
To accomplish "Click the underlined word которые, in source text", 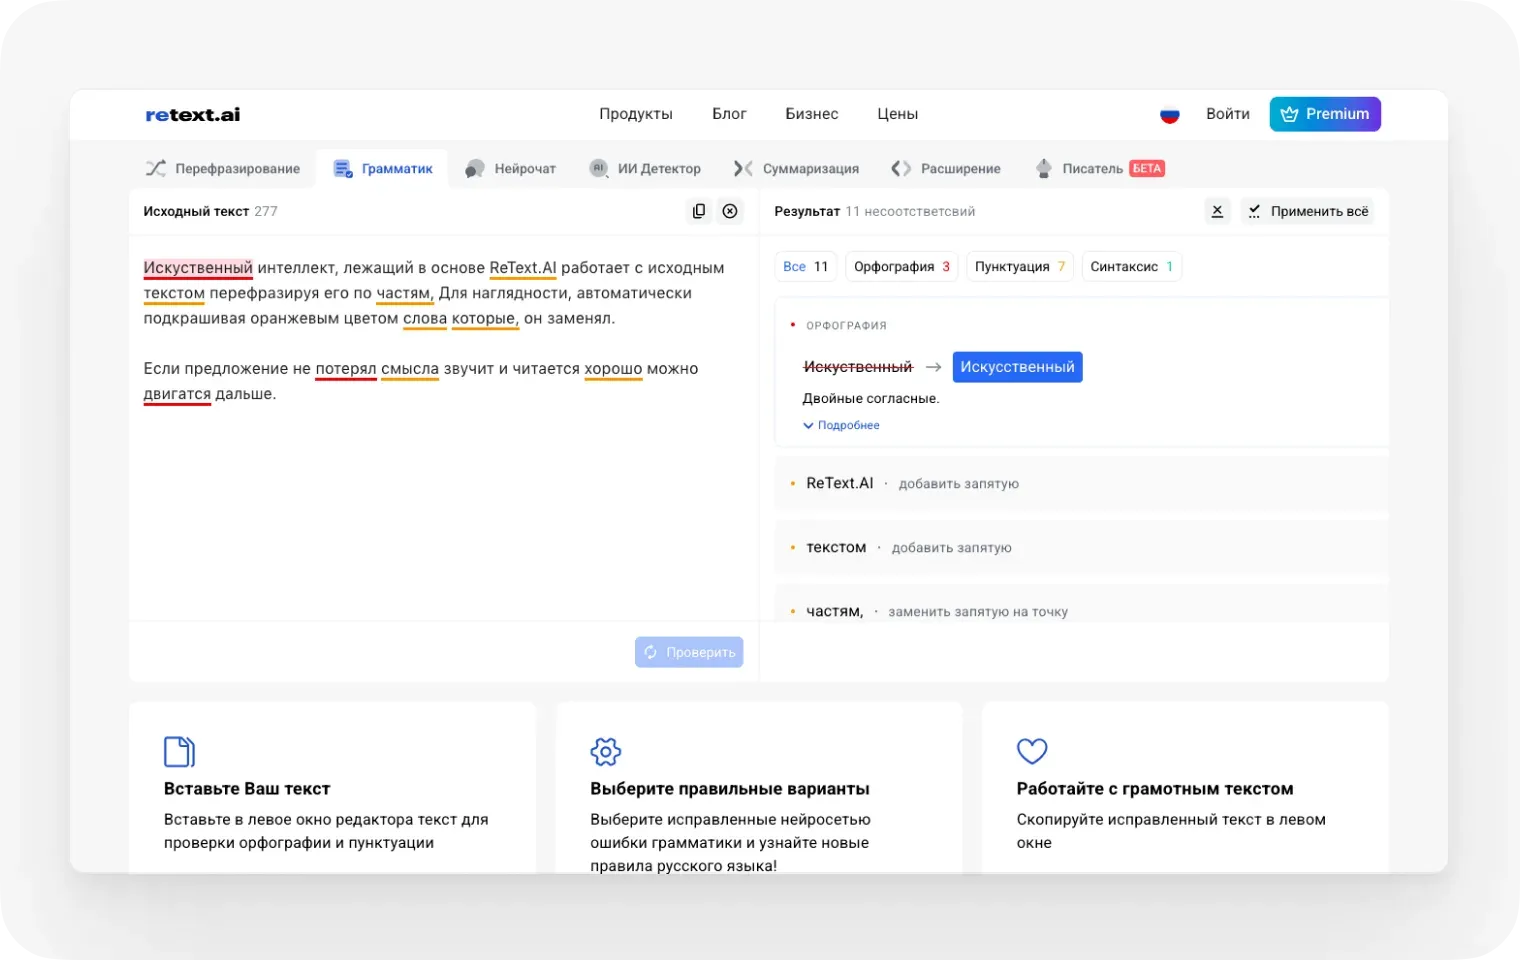I will 485,319.
